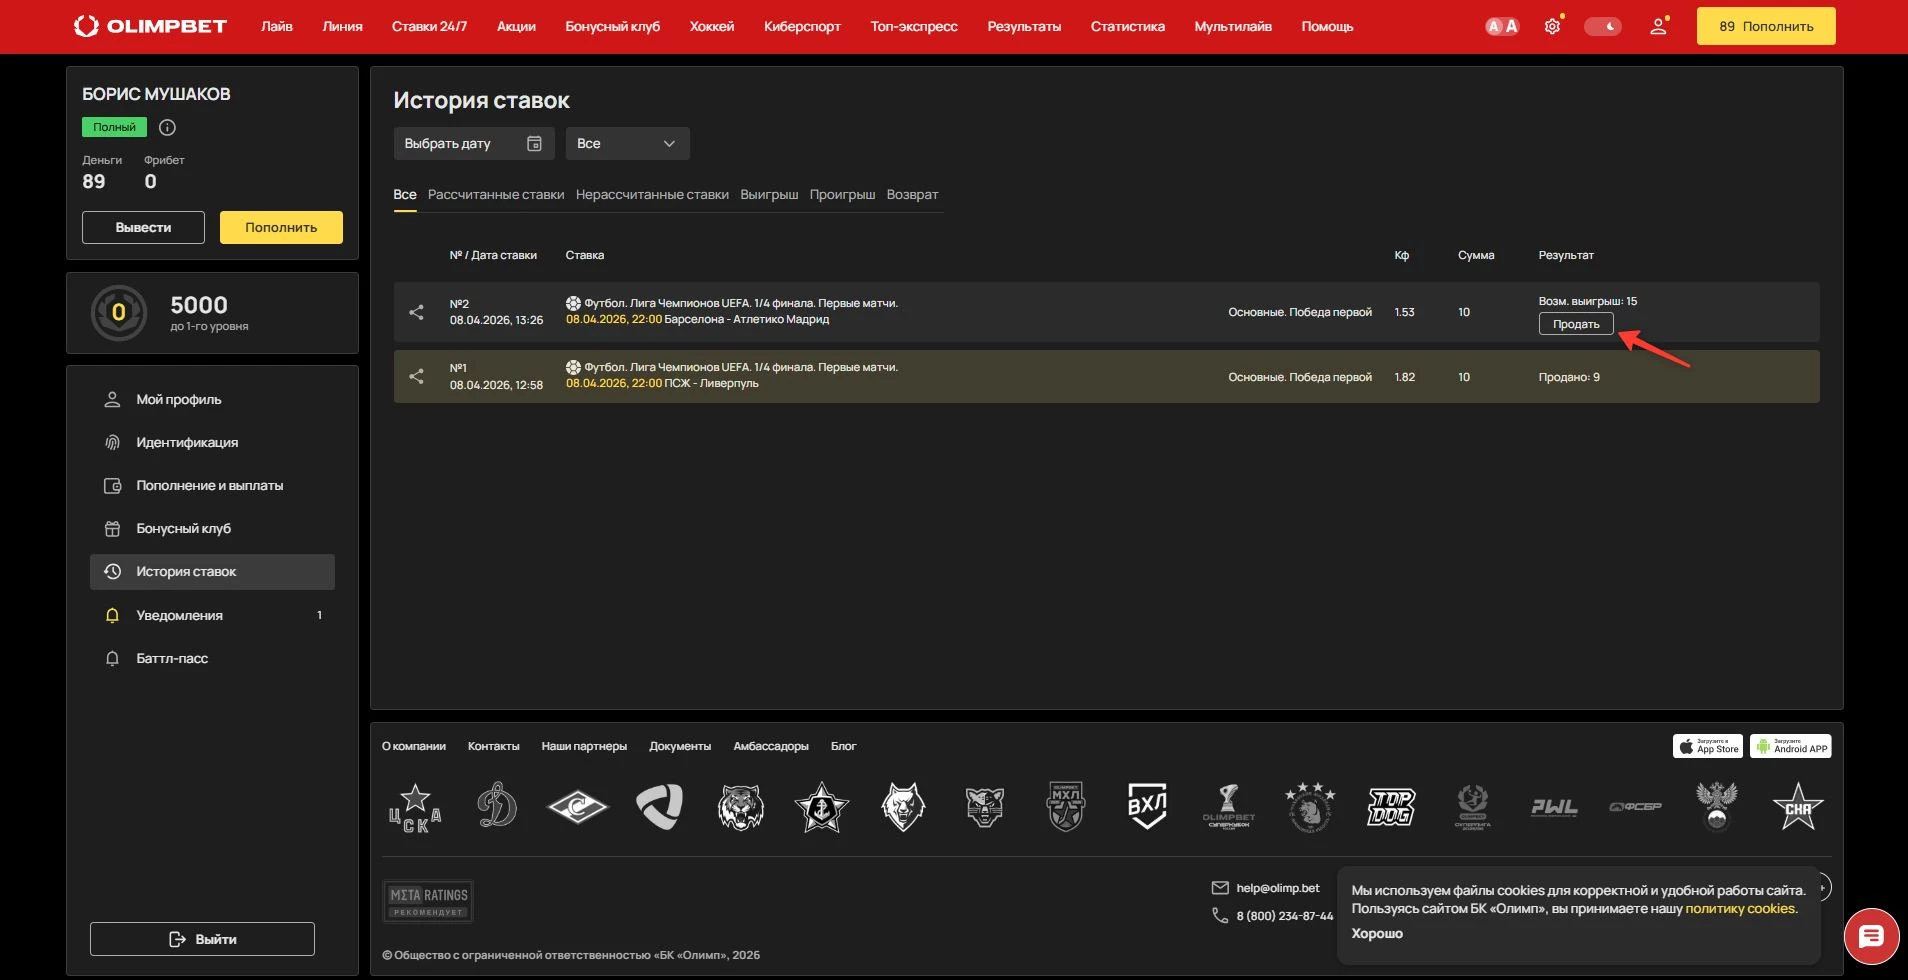Screen dimensions: 1908x980
Task: Open the live chat bubble
Action: pos(1871,937)
